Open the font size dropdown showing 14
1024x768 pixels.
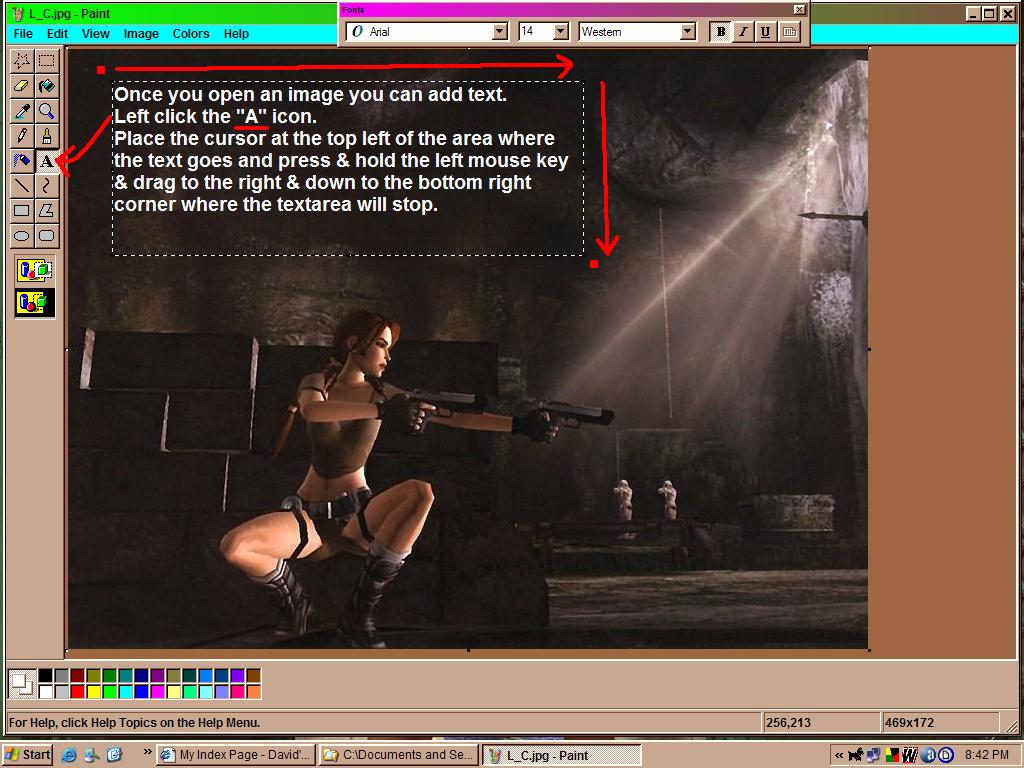pyautogui.click(x=560, y=32)
